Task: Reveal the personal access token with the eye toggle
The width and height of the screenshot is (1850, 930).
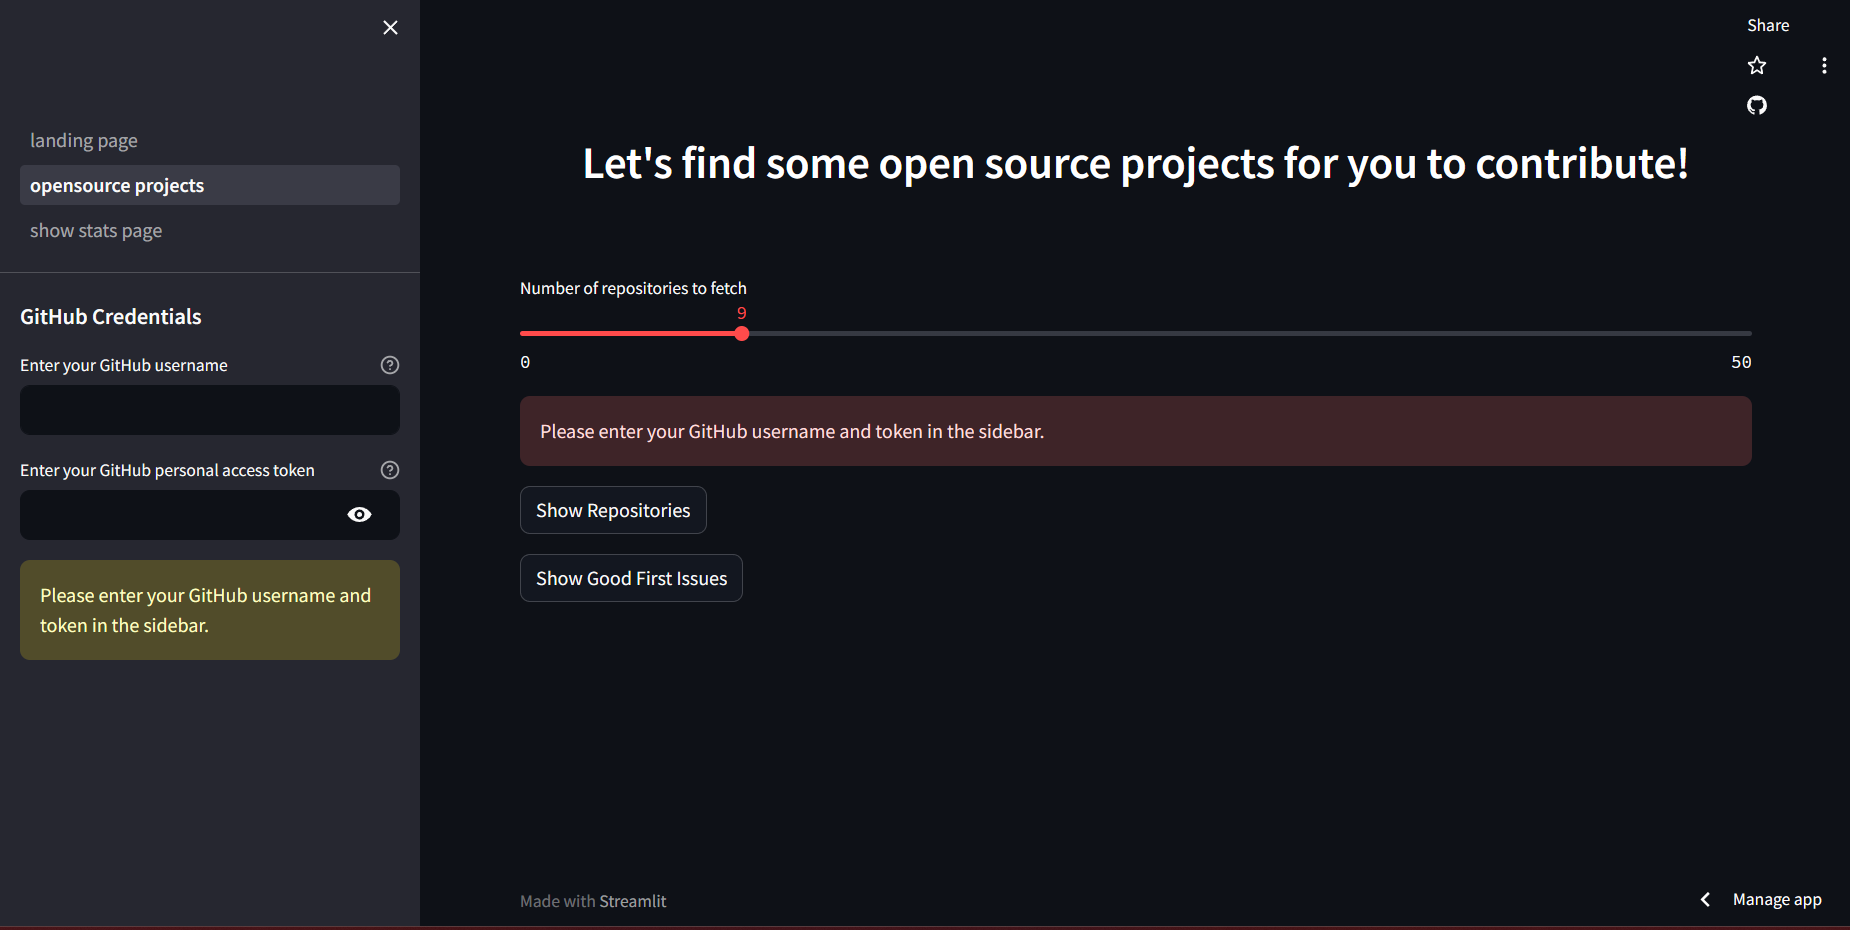Action: 358,514
